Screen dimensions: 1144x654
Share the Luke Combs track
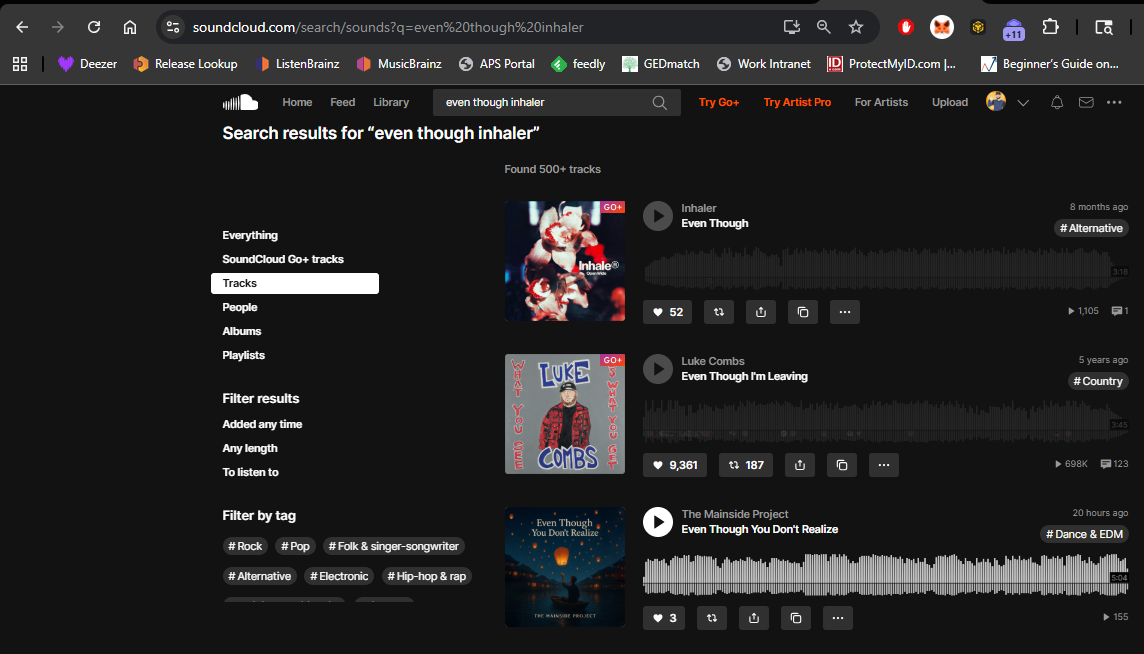pos(799,465)
